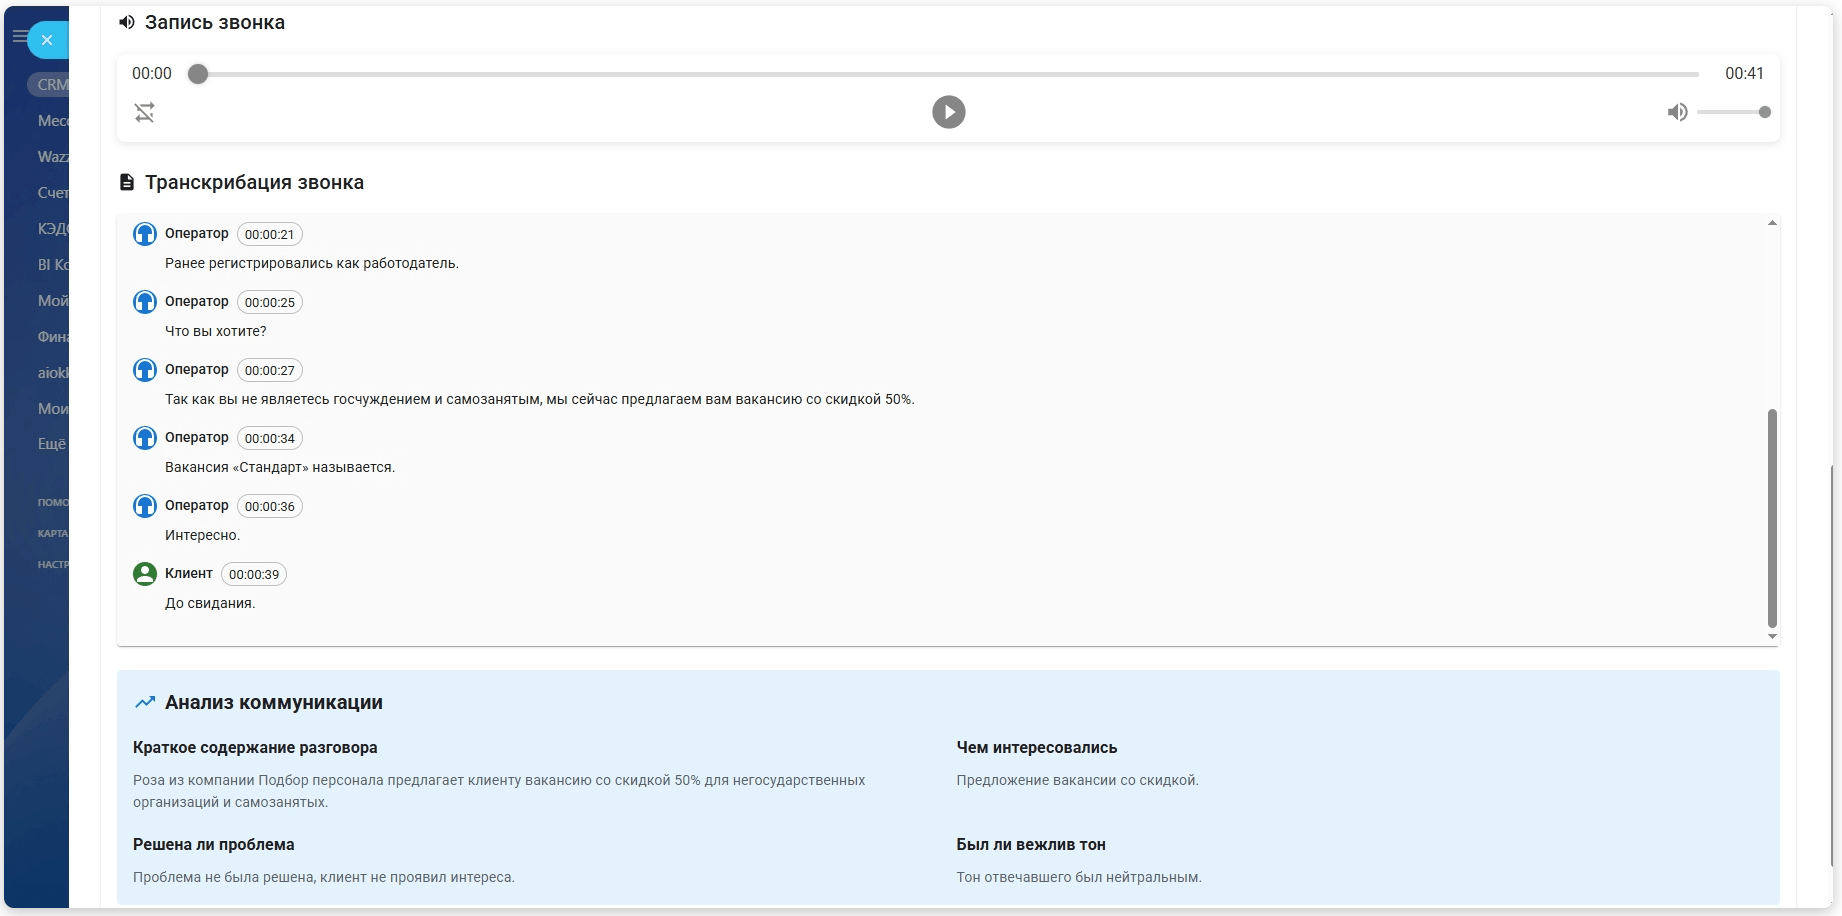Click the speaker icon next to Запись звонка

(125, 21)
